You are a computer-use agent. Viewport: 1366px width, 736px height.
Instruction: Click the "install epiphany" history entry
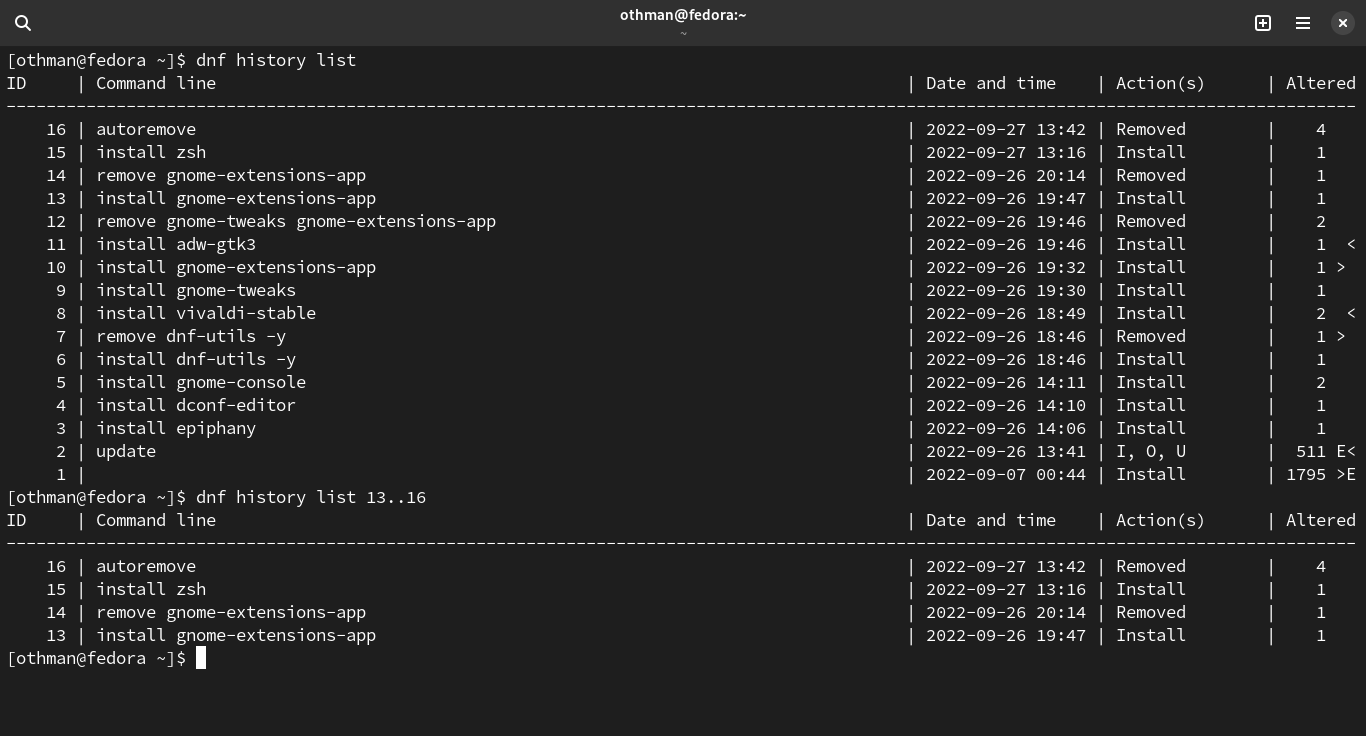[175, 428]
